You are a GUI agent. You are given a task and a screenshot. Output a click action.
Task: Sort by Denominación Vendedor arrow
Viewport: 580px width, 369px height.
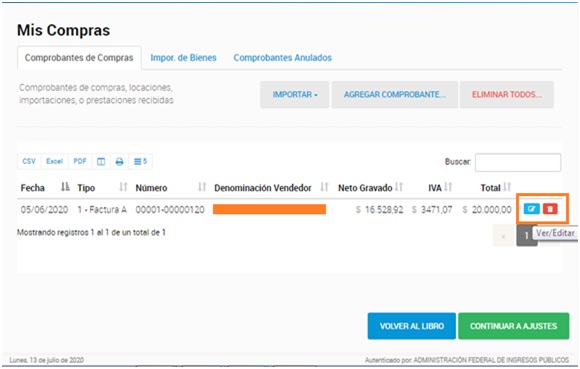point(324,187)
